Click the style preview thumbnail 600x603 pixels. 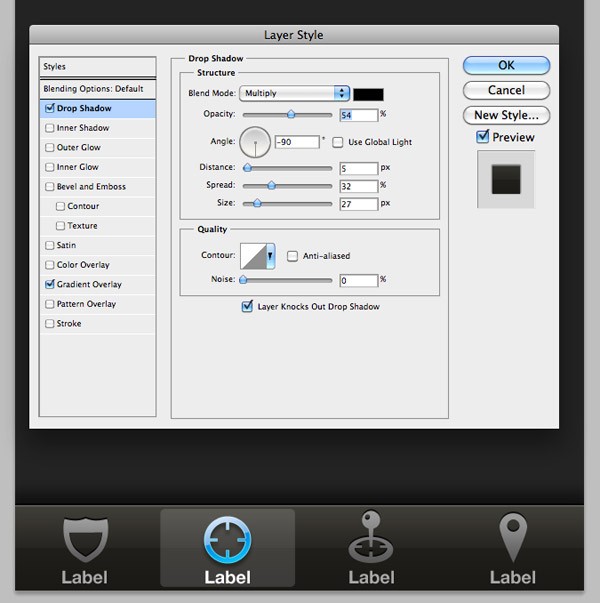coord(506,179)
